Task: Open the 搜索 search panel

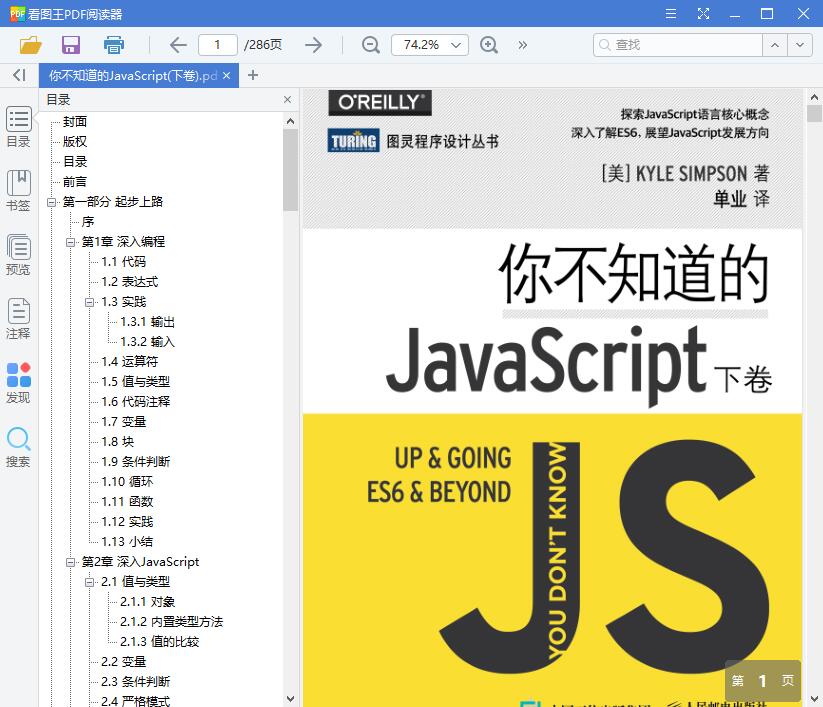Action: (18, 447)
